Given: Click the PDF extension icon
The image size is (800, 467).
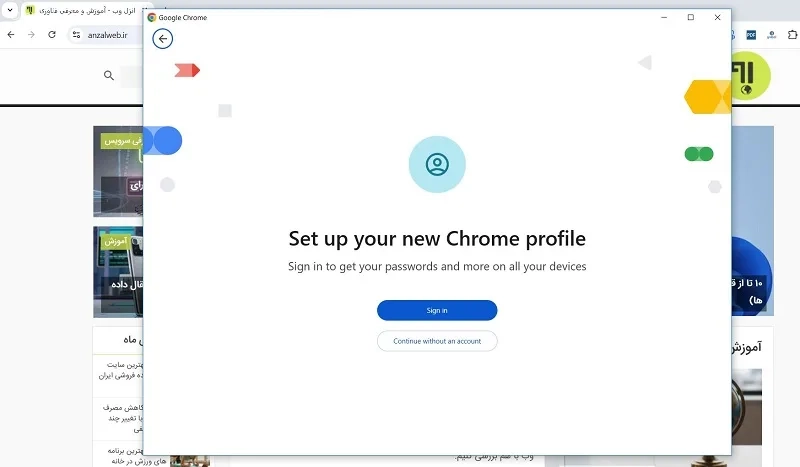Looking at the screenshot, I should [751, 35].
